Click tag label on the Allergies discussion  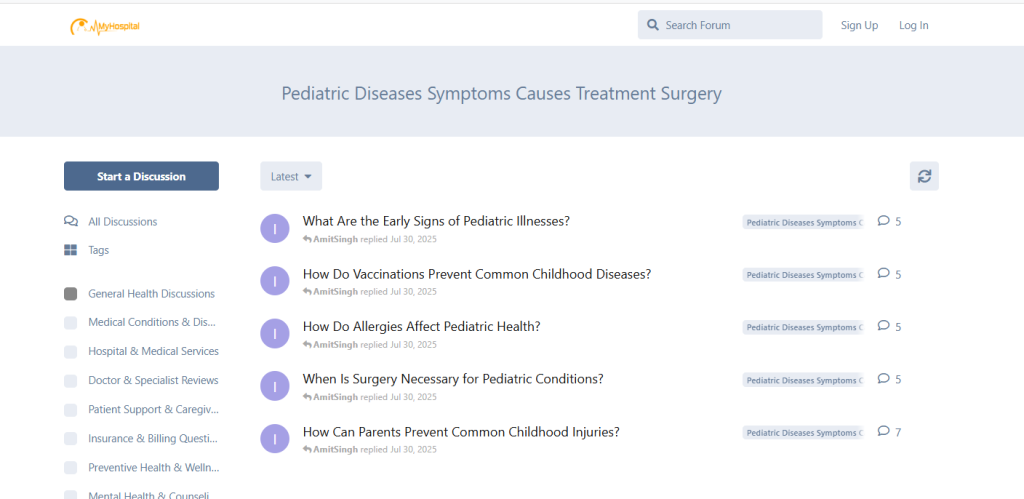coord(802,328)
